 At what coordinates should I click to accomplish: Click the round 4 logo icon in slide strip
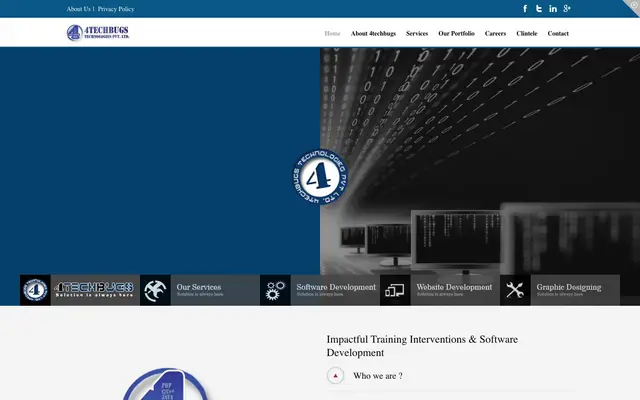click(35, 290)
